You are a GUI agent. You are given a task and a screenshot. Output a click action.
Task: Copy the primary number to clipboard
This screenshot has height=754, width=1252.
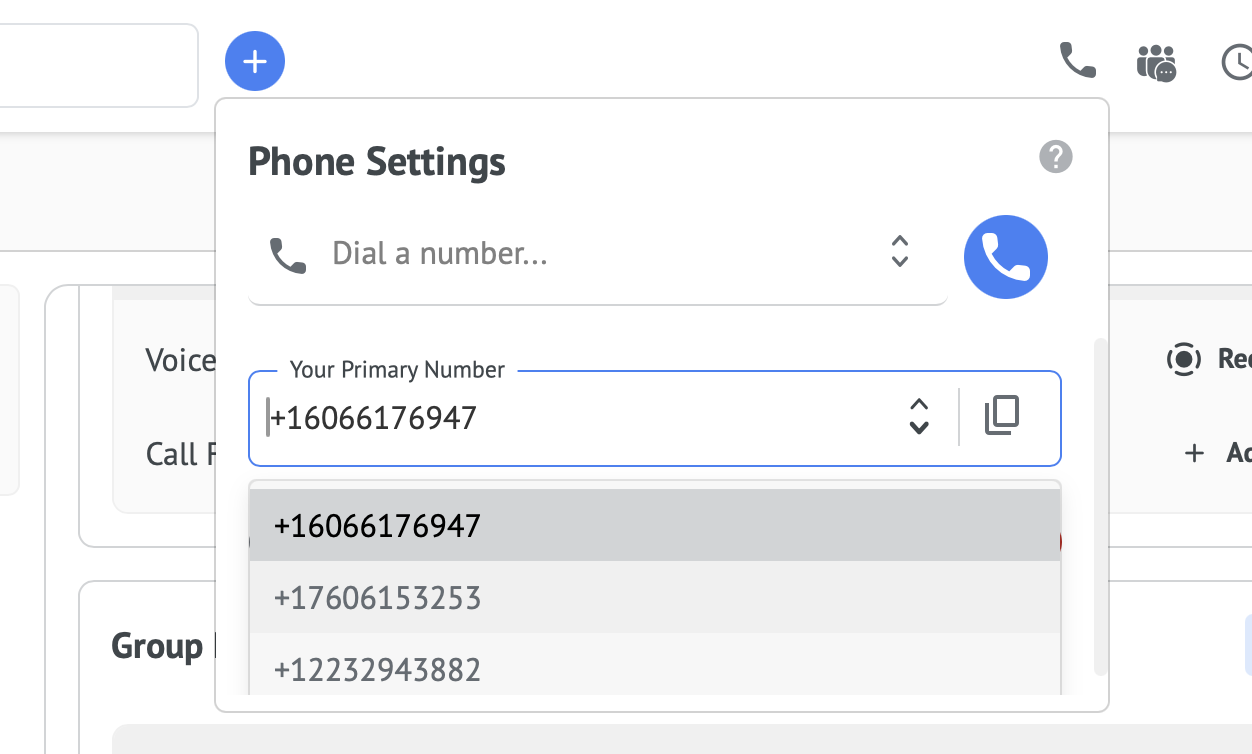1002,416
